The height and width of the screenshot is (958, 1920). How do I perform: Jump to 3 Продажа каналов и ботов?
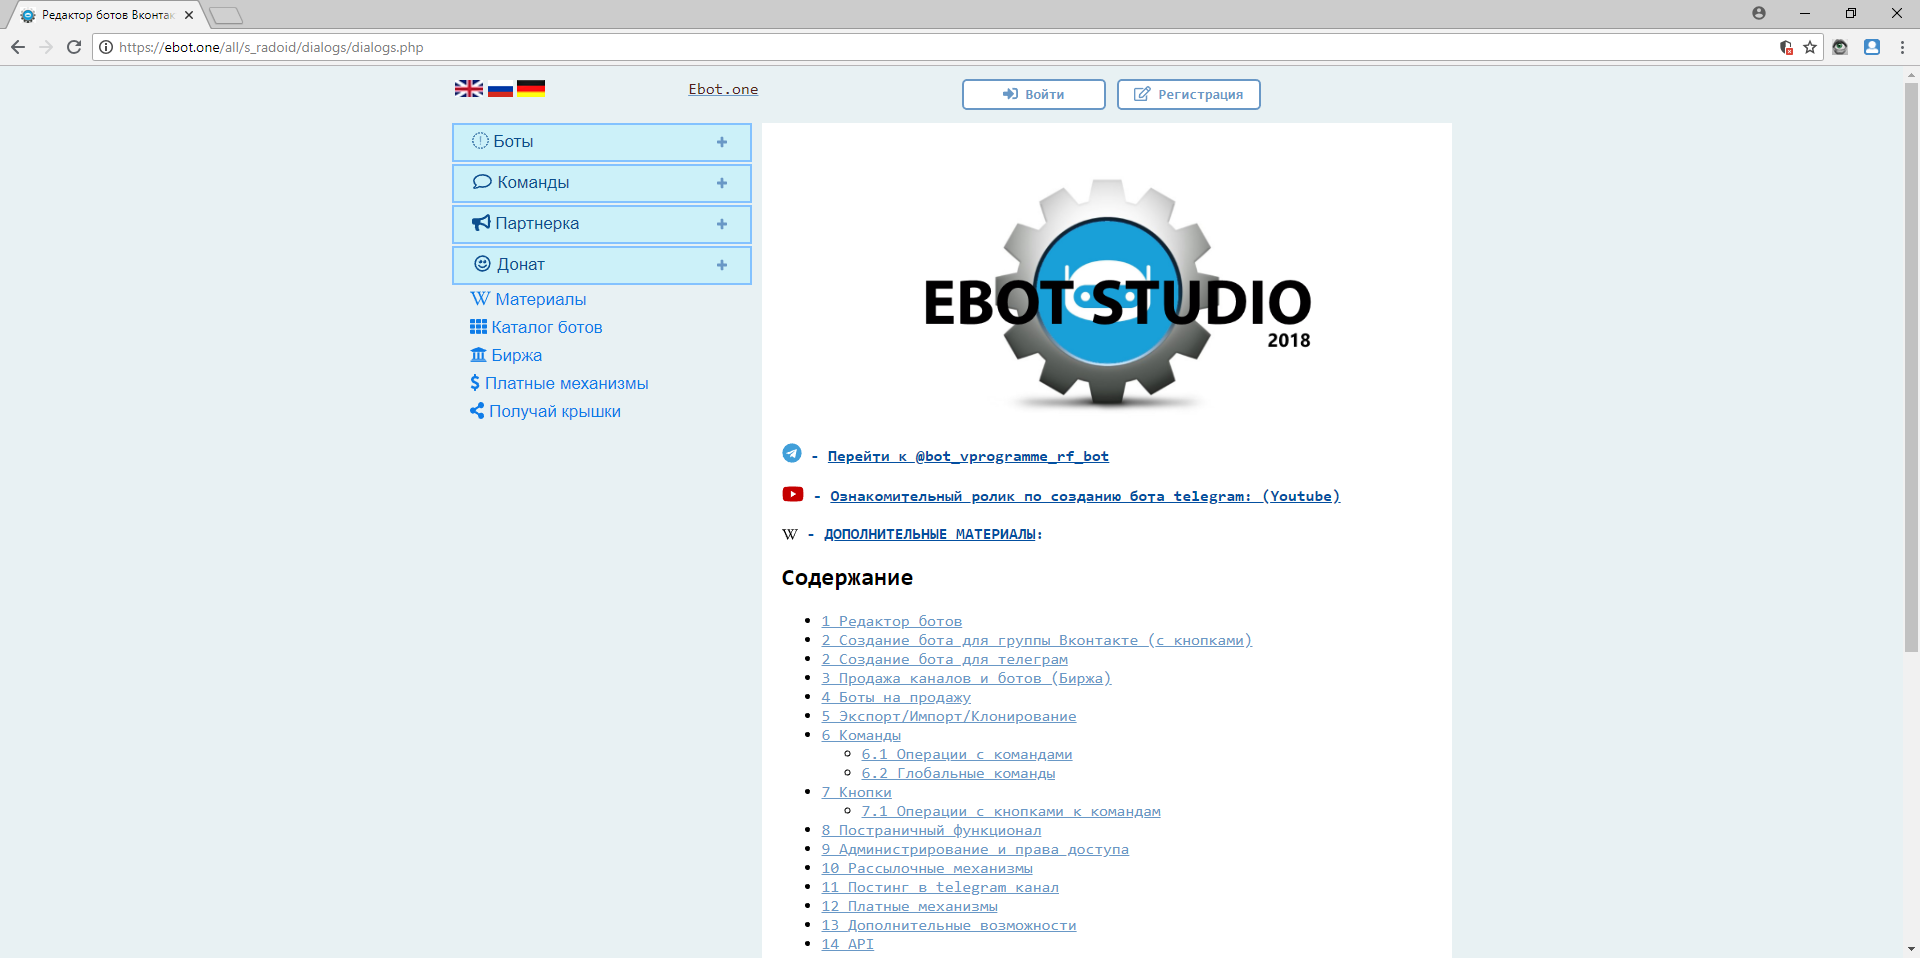967,678
